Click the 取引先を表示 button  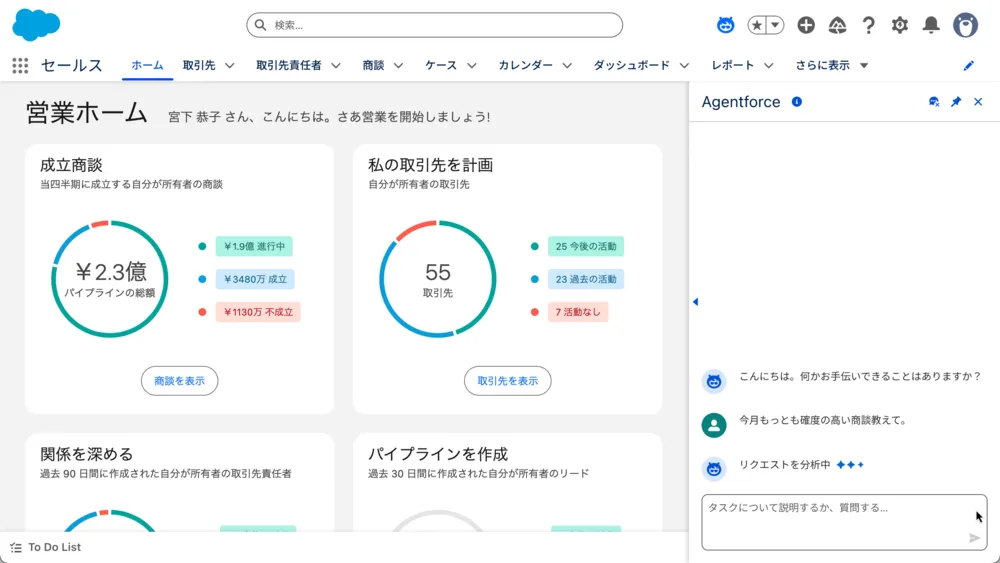508,381
